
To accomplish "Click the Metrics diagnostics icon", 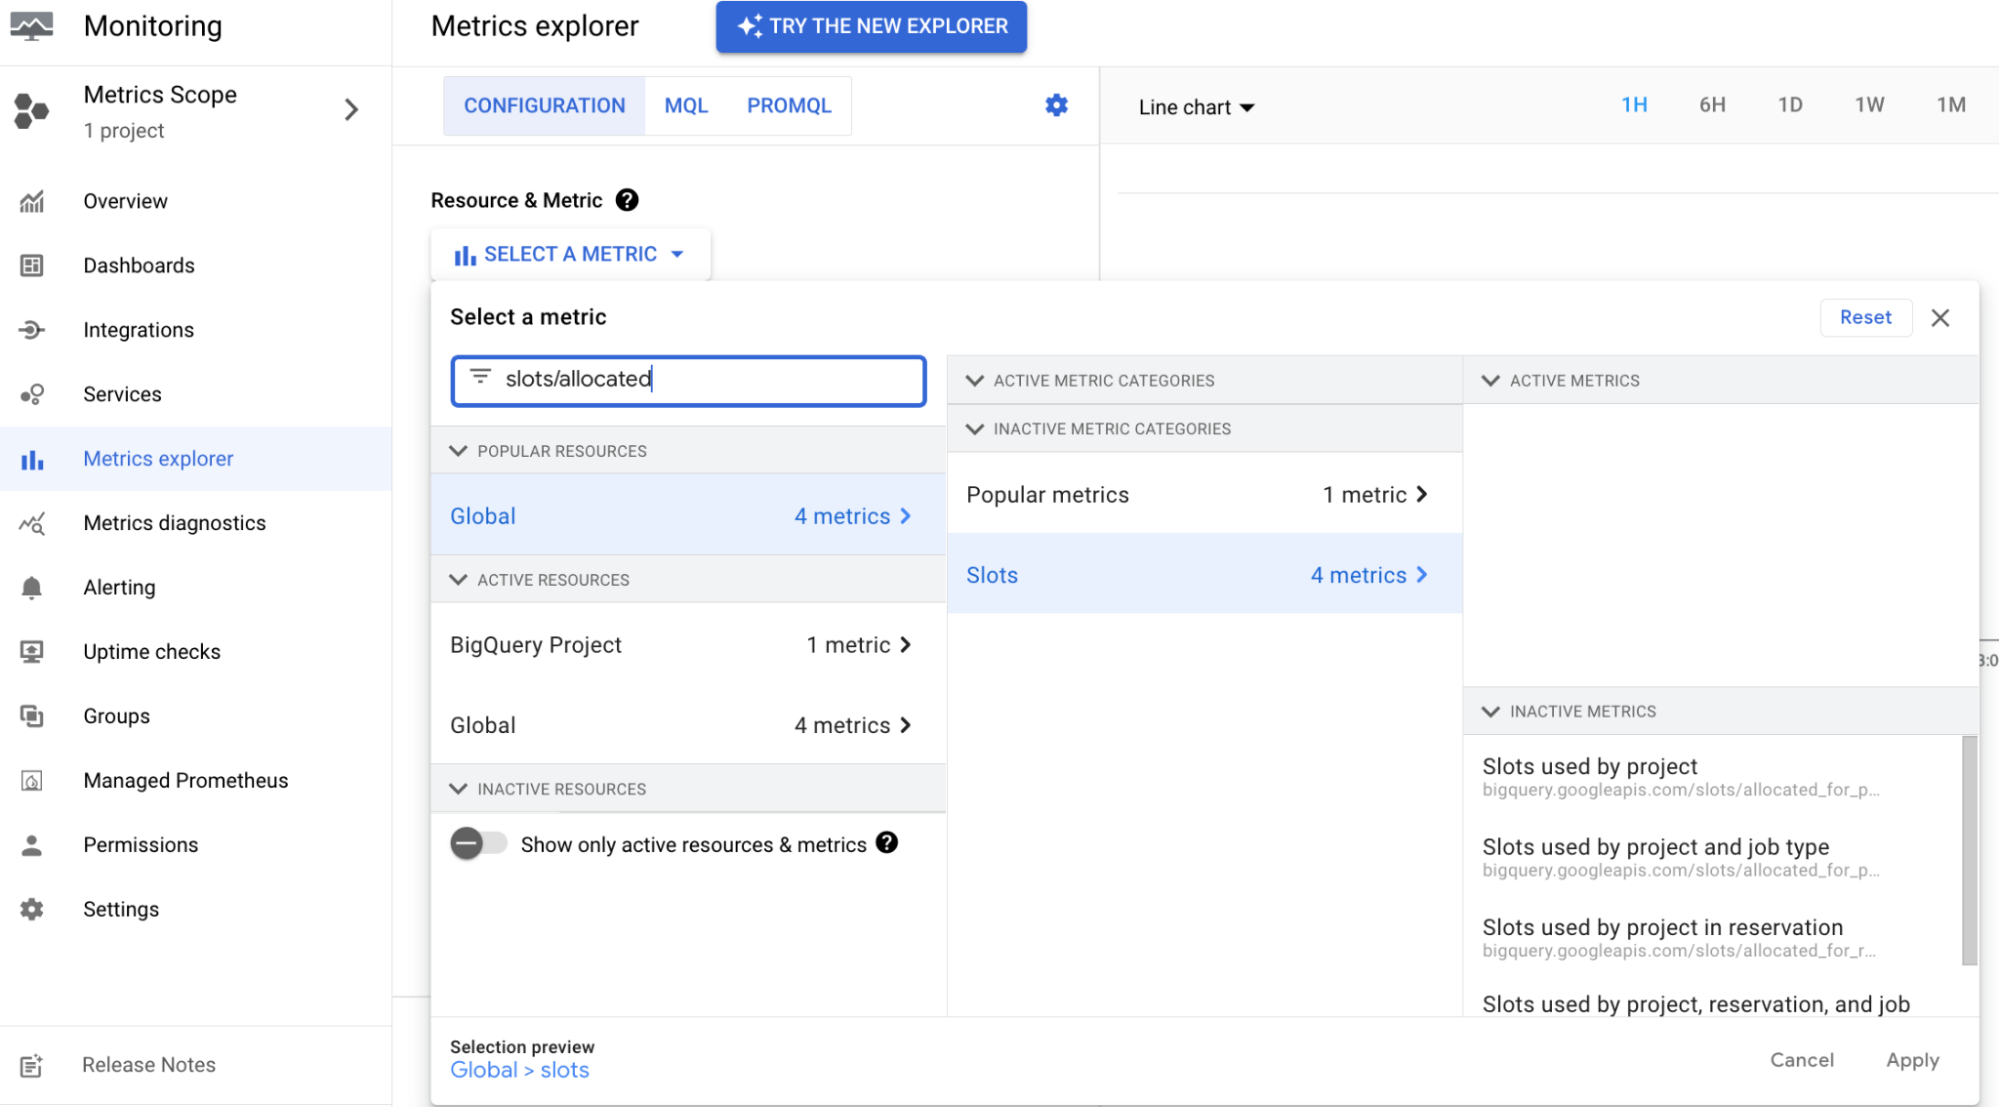I will tap(33, 522).
